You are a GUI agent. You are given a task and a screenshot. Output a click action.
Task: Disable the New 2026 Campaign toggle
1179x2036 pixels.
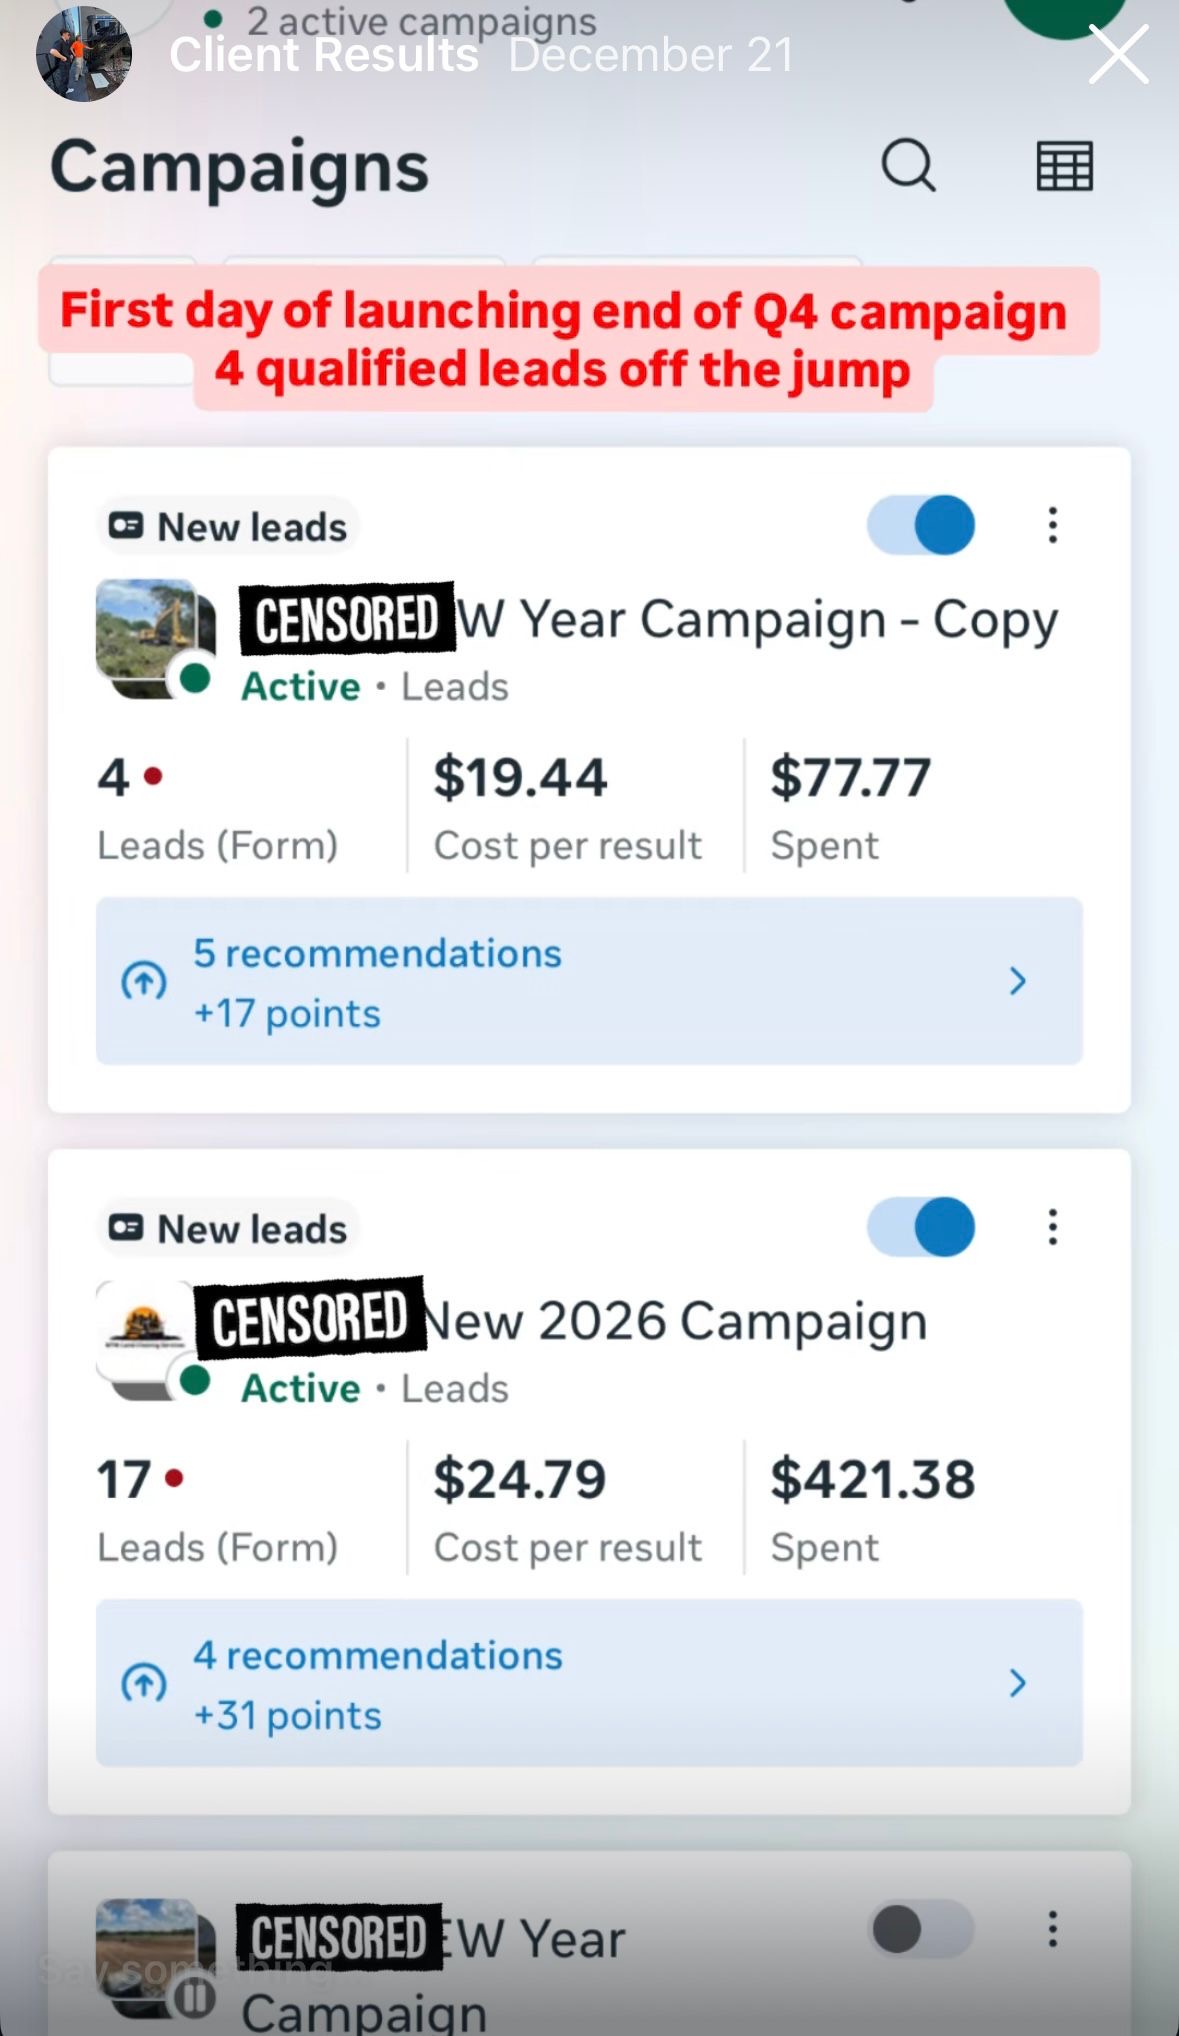pyautogui.click(x=921, y=1227)
